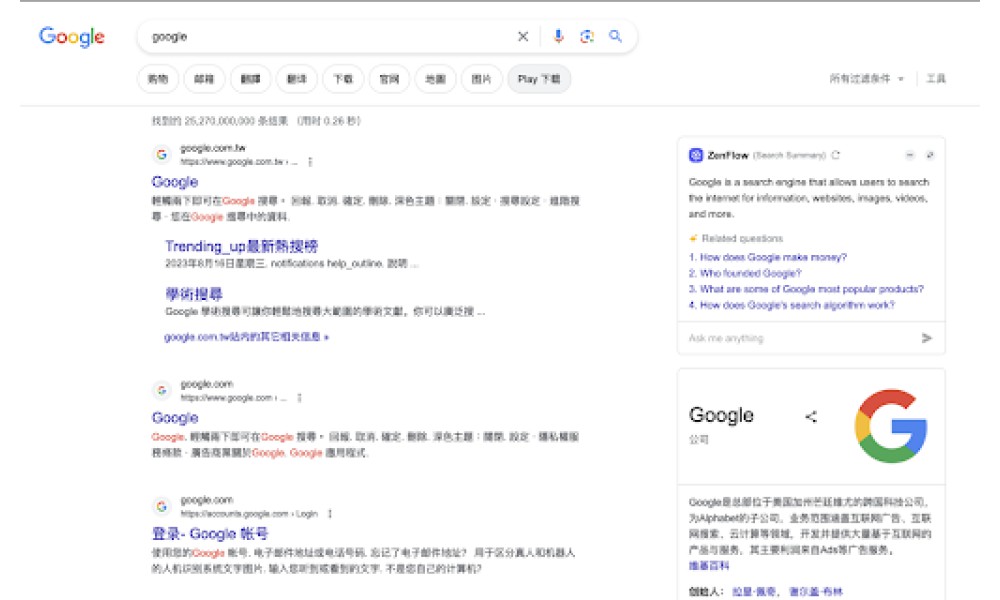Expand more results from google.com.tw link
This screenshot has width=1000, height=600.
click(x=246, y=337)
